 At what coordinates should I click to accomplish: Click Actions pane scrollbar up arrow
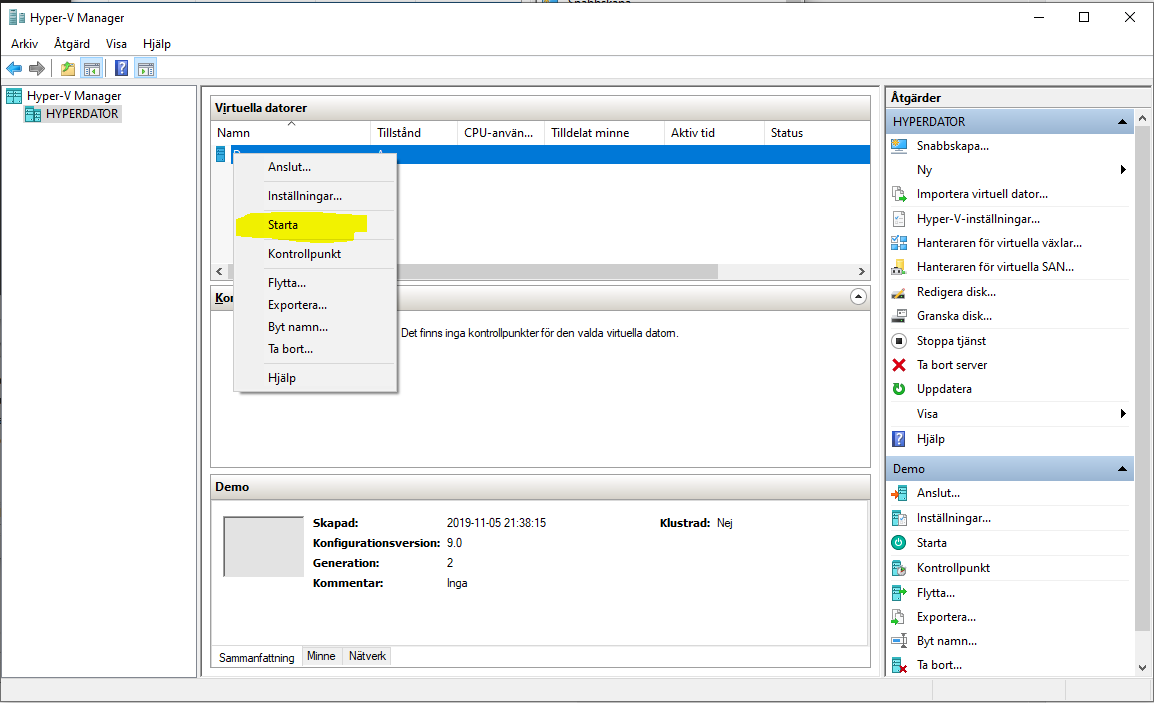coord(1142,118)
